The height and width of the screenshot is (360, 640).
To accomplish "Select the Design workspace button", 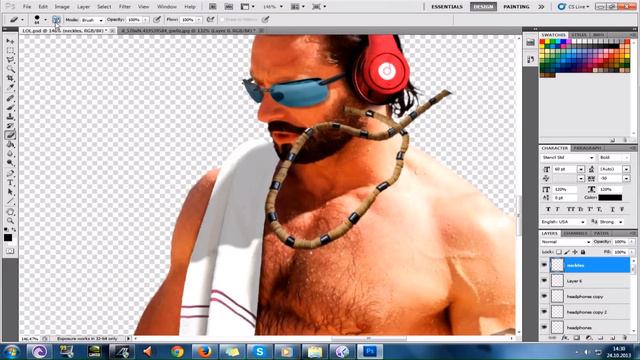I will [483, 7].
